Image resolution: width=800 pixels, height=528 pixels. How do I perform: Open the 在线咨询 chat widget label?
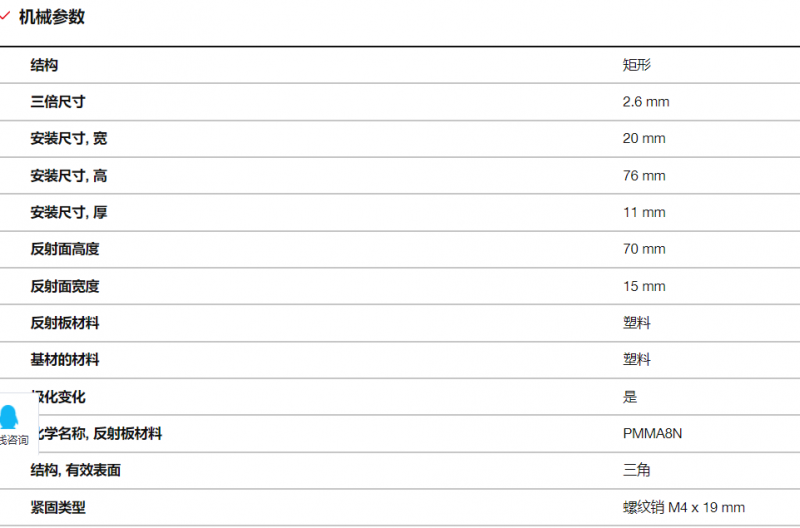[x=14, y=440]
